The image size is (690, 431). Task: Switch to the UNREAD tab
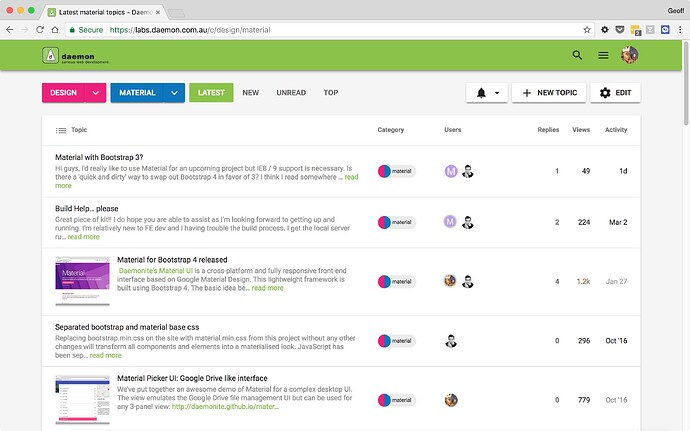coord(291,93)
